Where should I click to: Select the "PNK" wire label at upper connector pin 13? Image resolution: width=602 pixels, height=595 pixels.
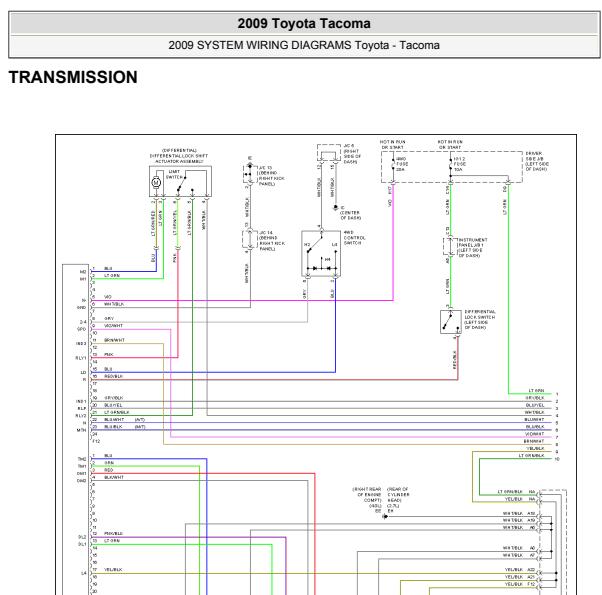(109, 354)
